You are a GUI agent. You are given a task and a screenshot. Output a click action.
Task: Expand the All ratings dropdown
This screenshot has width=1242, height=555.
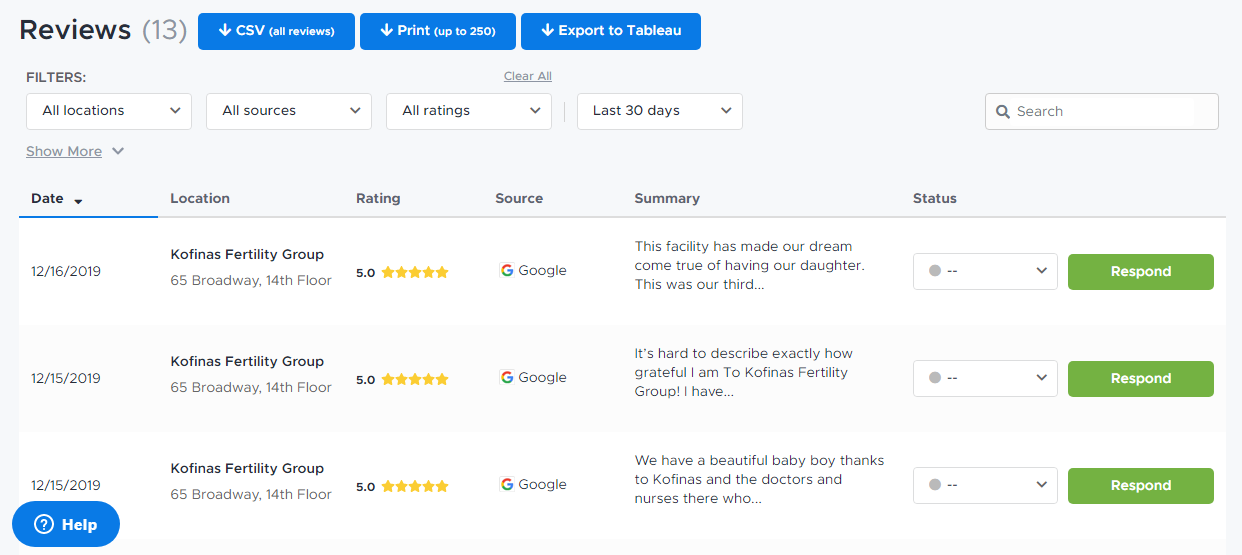click(x=469, y=111)
